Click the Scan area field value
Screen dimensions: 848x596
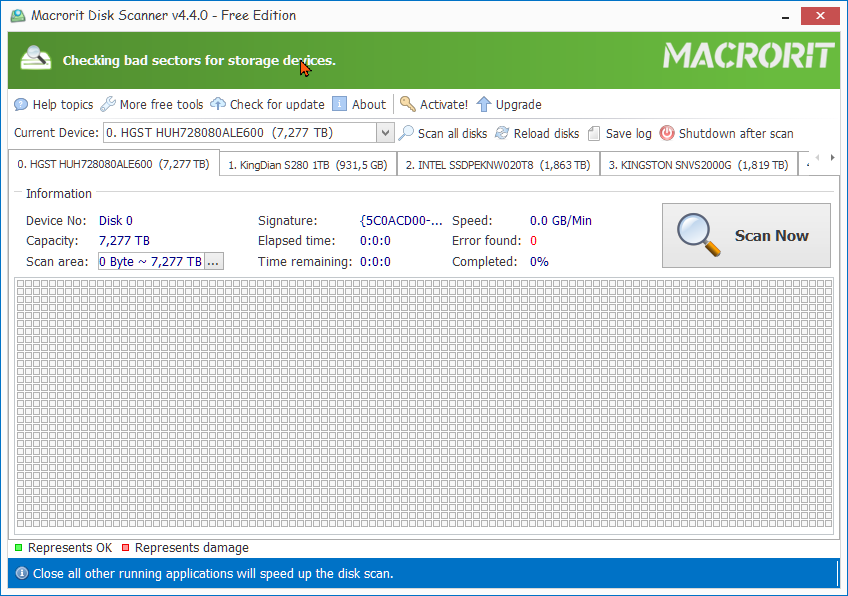tap(151, 262)
